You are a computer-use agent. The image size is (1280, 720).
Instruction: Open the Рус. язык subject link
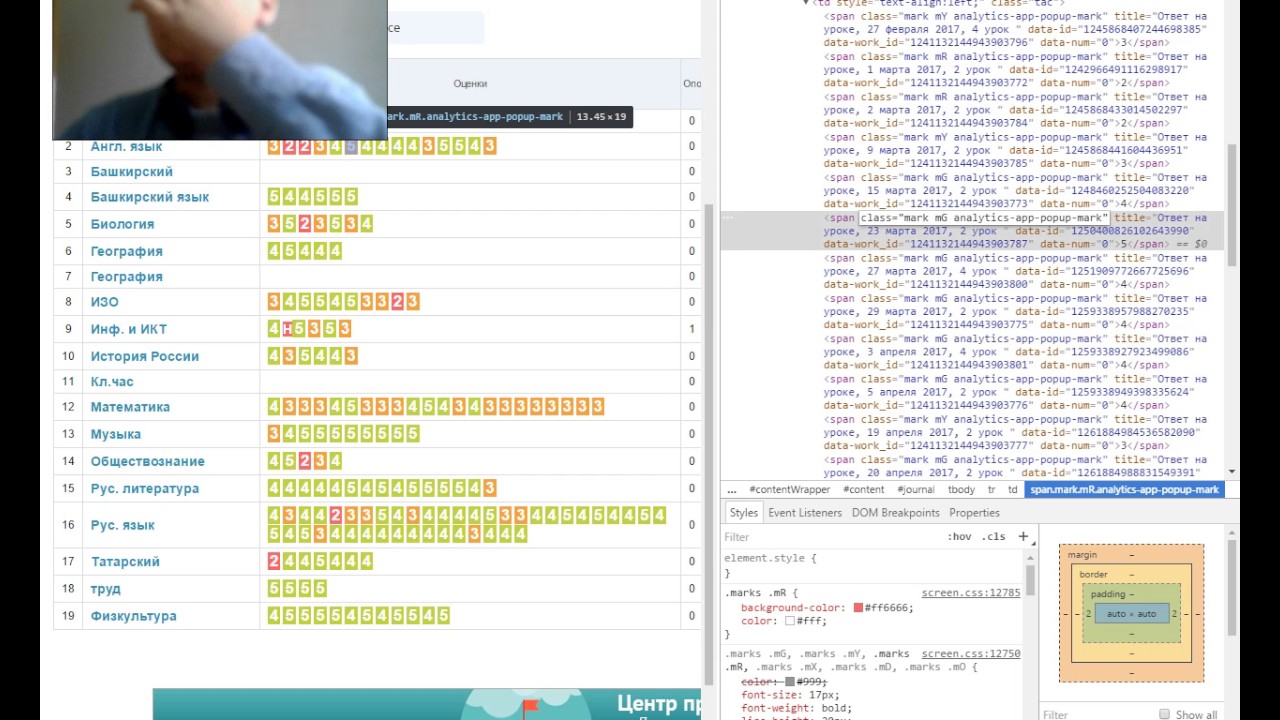[x=123, y=525]
